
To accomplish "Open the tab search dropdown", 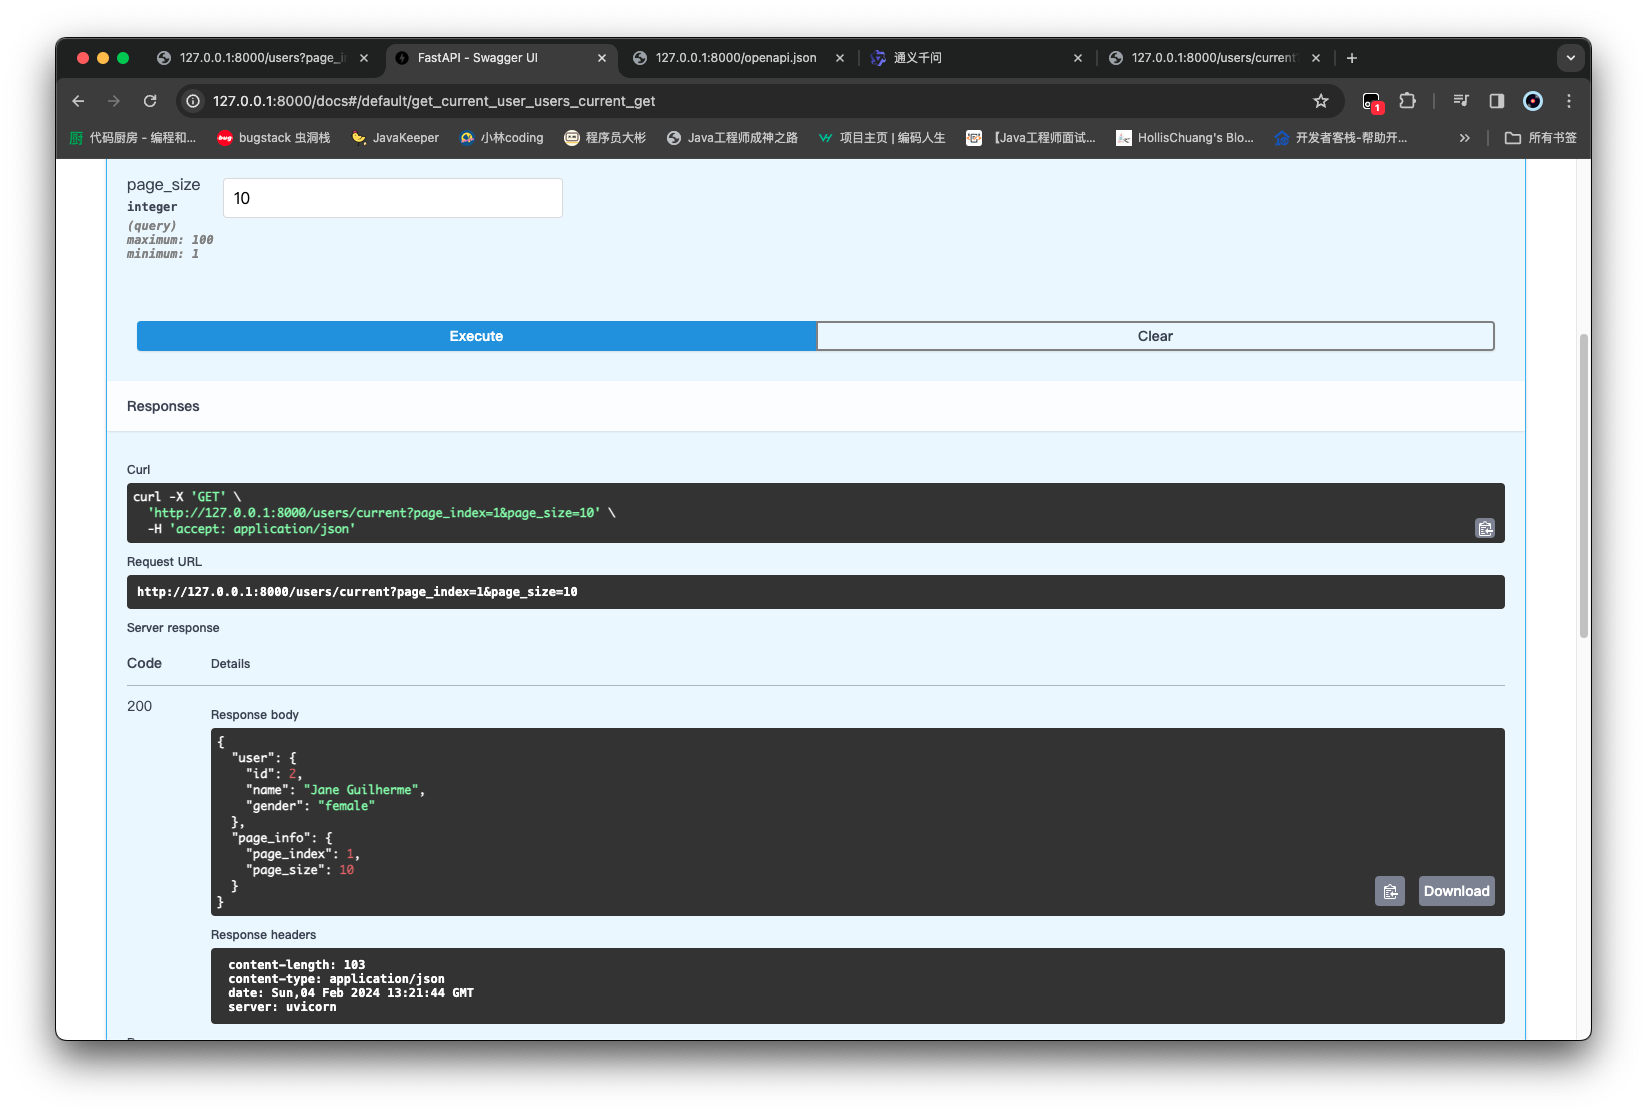I will pyautogui.click(x=1571, y=58).
